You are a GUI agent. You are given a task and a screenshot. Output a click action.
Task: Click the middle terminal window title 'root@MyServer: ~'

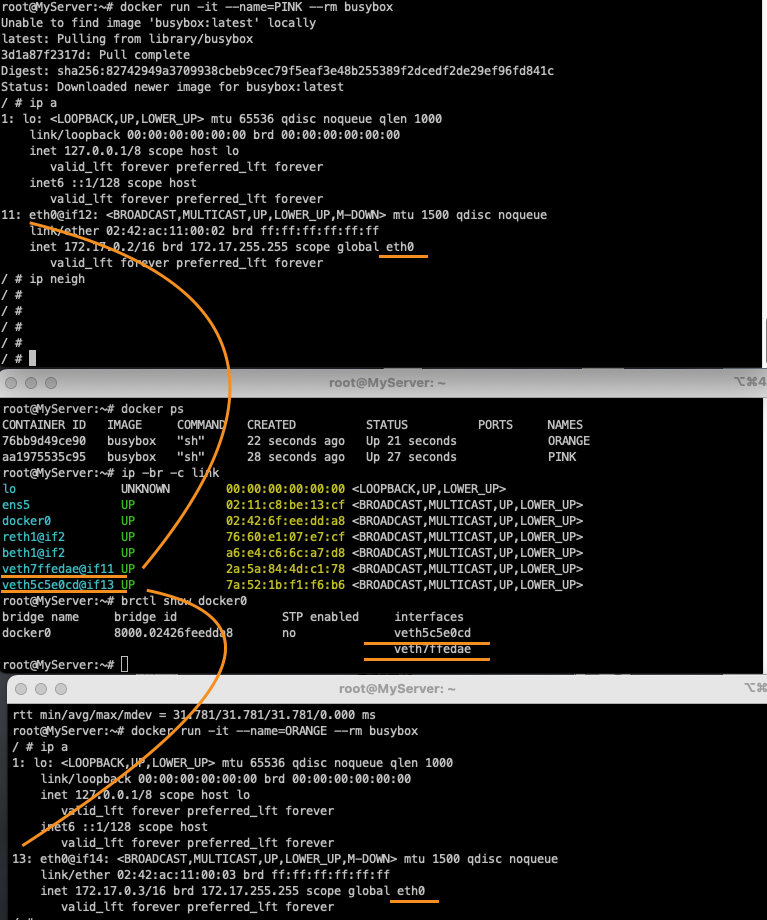click(387, 383)
